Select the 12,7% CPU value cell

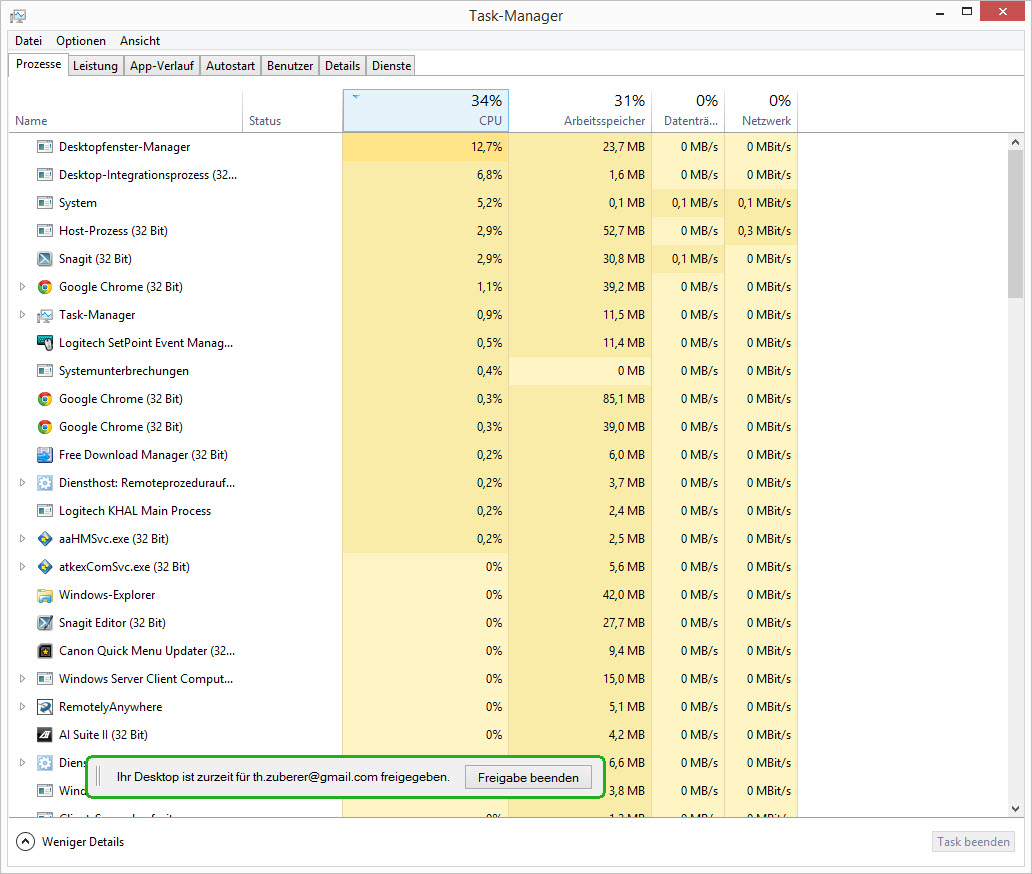426,147
